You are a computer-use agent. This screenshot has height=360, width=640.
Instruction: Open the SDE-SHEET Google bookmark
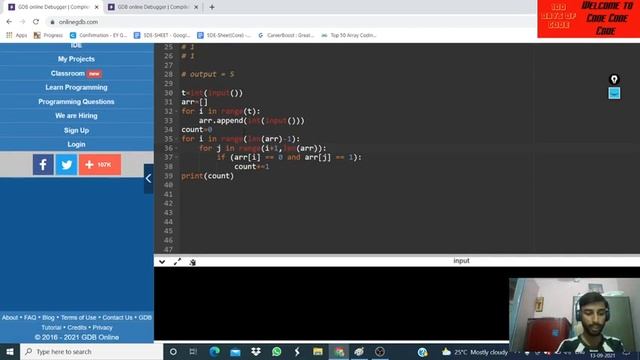(162, 36)
